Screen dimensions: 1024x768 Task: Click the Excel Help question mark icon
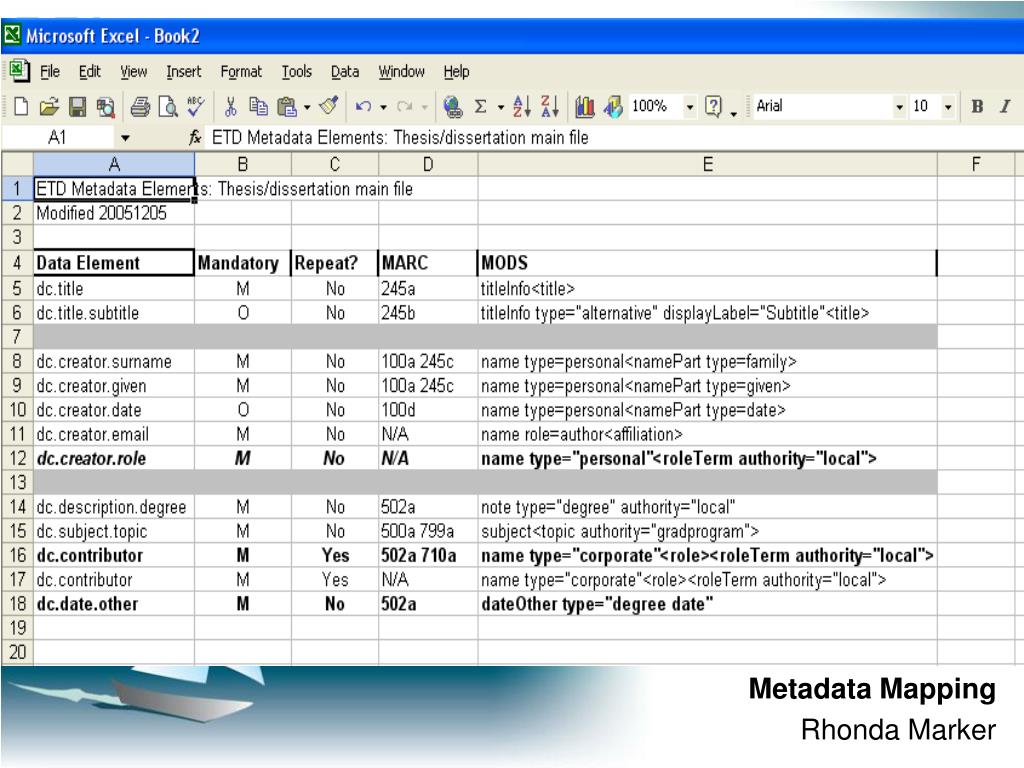(713, 106)
